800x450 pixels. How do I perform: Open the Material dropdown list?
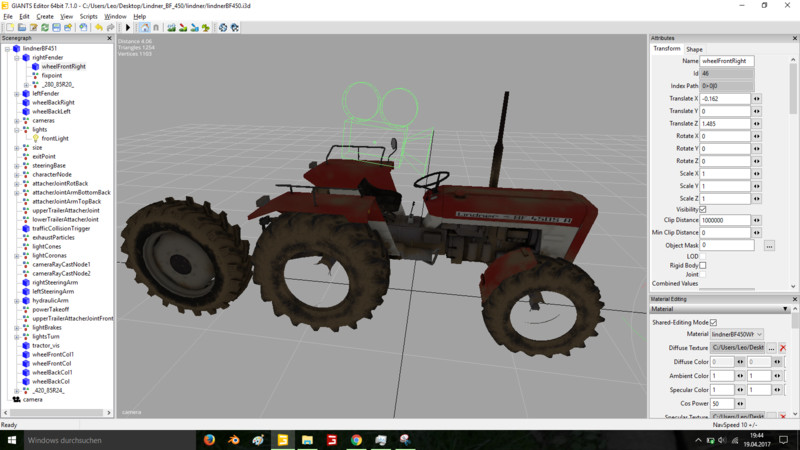pyautogui.click(x=760, y=334)
